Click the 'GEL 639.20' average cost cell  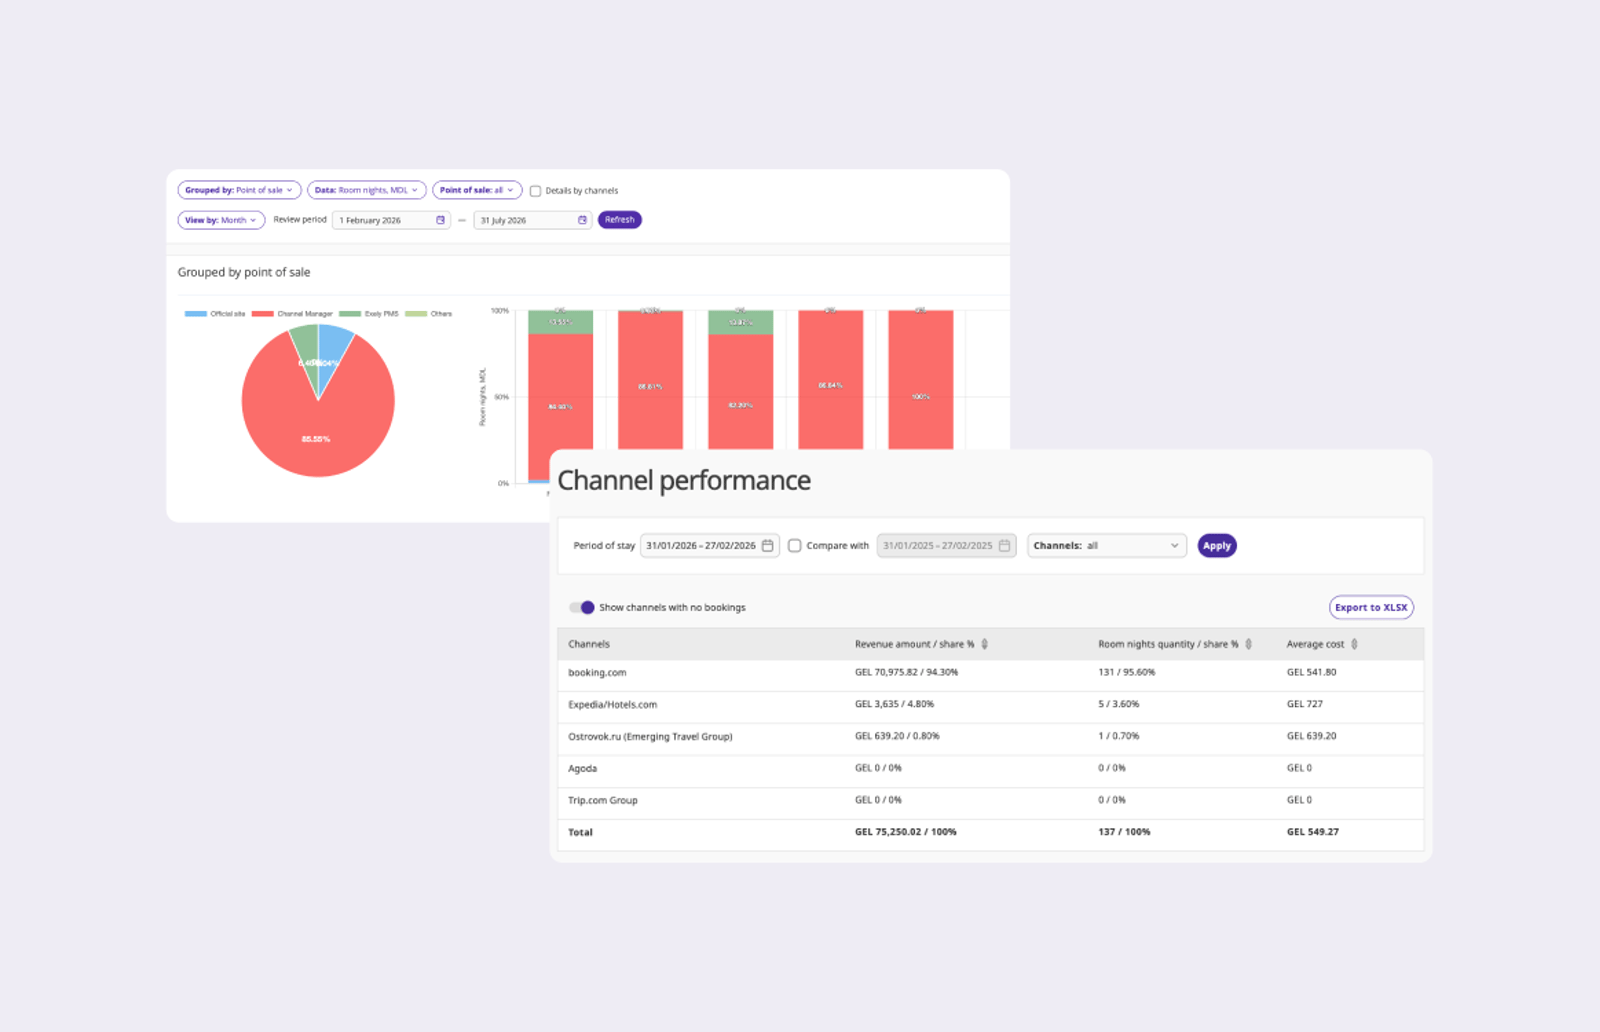1311,737
